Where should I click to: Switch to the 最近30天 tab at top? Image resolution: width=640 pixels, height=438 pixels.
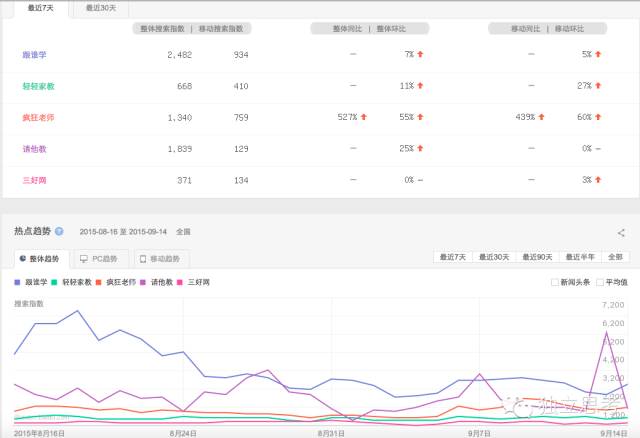pos(100,8)
